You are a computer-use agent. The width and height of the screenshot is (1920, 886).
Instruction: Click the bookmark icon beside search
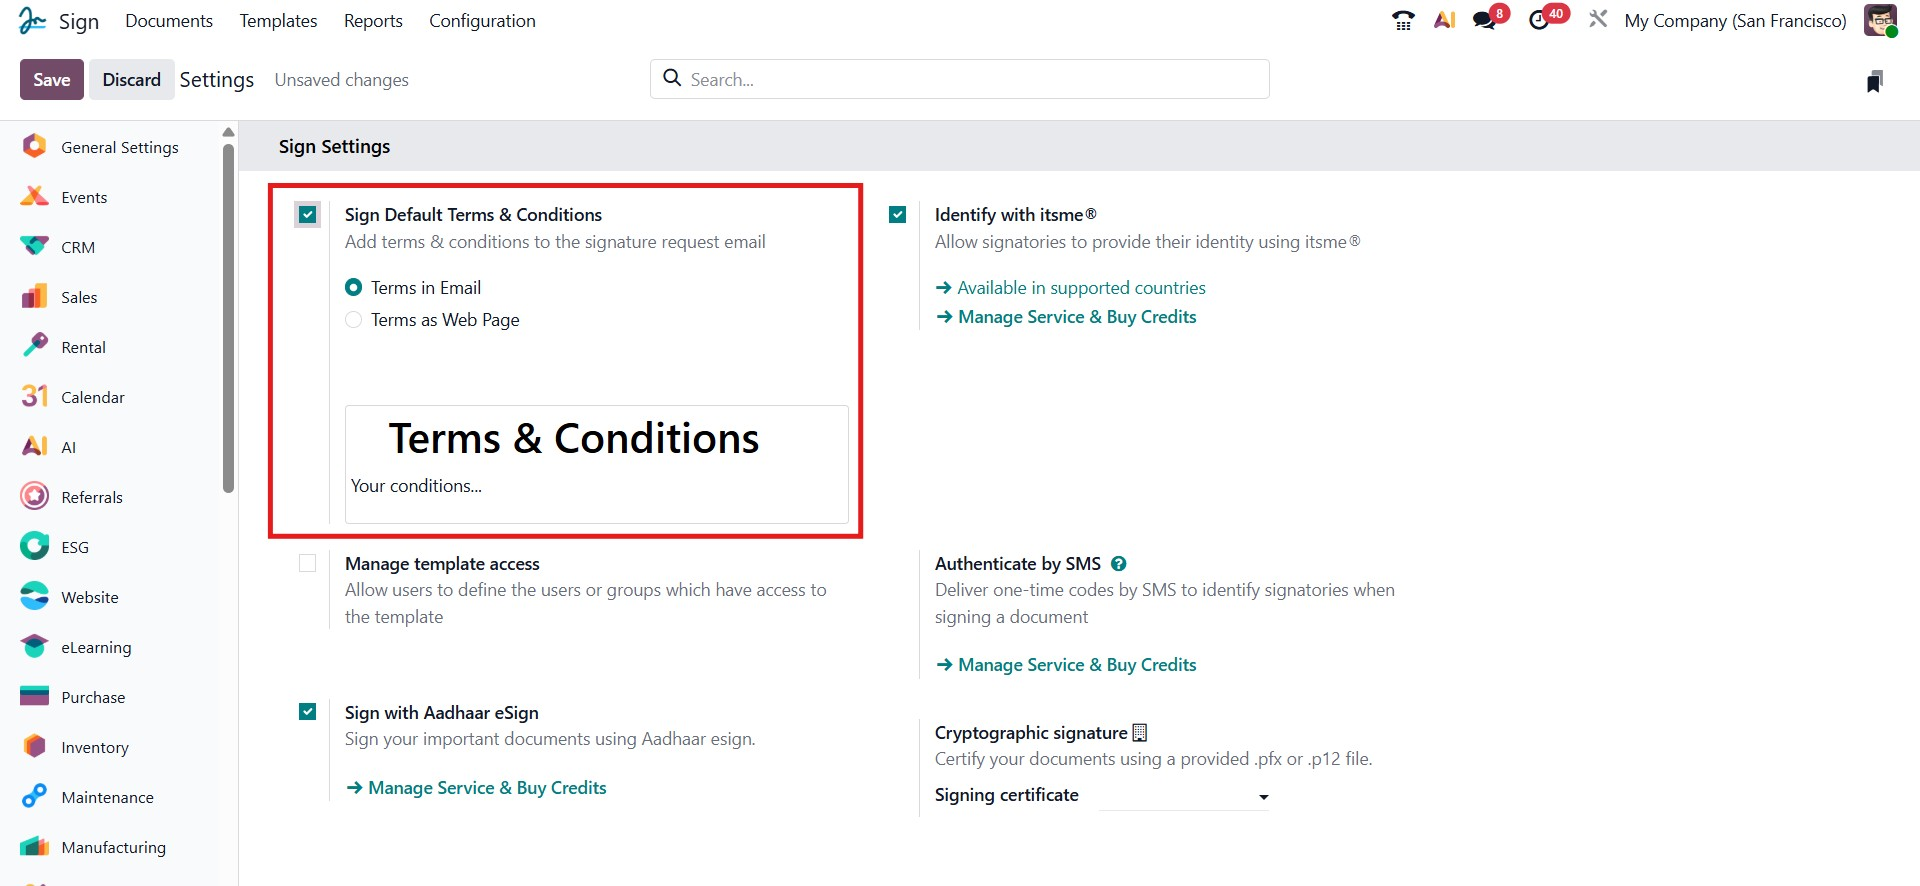1875,81
